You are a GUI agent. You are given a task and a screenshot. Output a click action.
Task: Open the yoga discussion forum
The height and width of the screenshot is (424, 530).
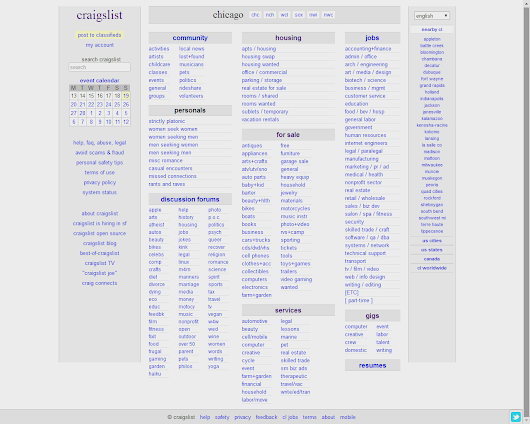[x=214, y=366]
